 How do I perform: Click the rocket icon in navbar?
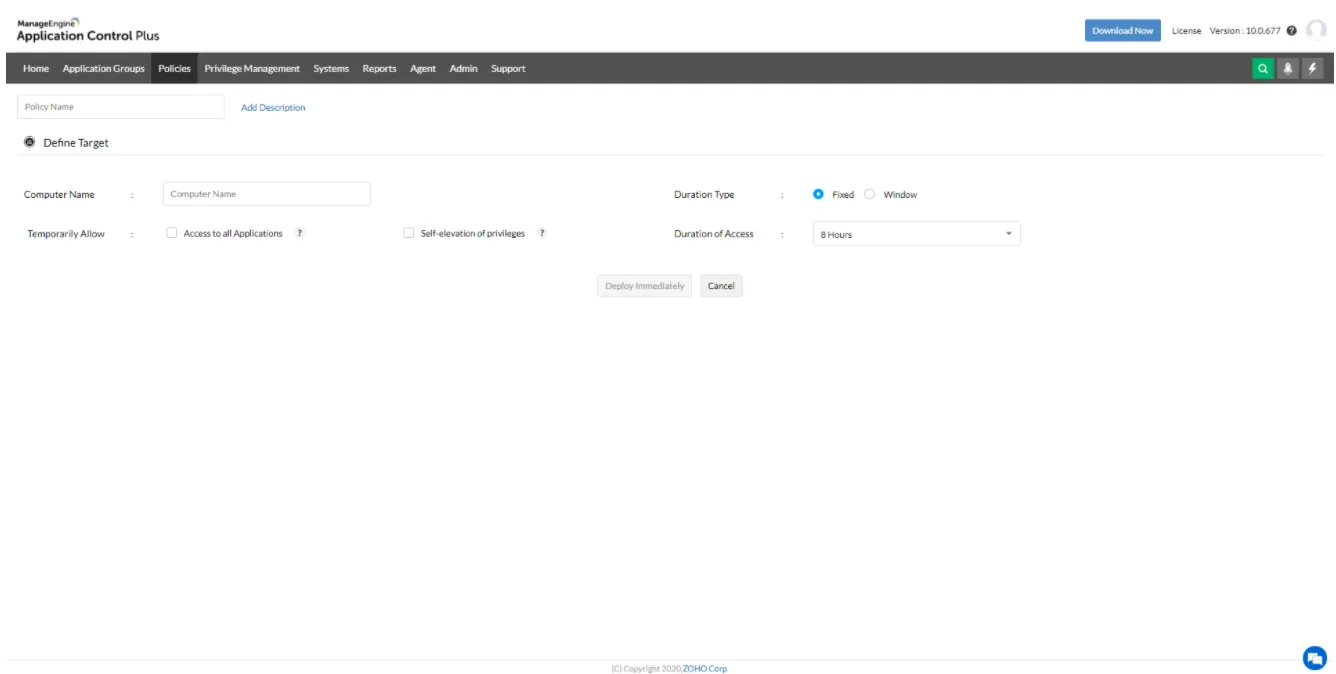point(1288,68)
